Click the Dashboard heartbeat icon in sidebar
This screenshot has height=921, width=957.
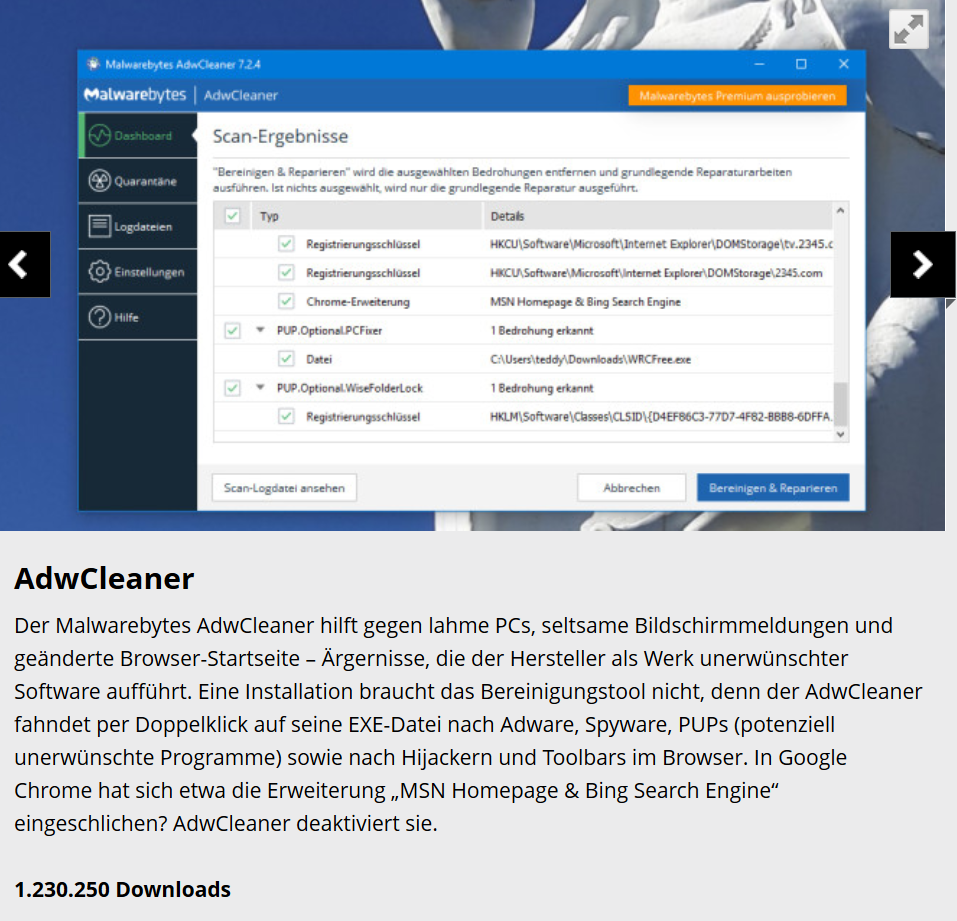(99, 136)
